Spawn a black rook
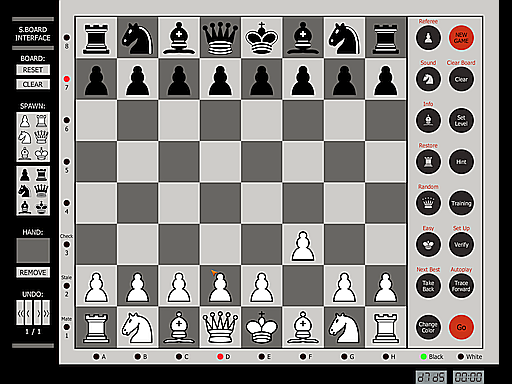512x384 pixels. click(x=41, y=174)
